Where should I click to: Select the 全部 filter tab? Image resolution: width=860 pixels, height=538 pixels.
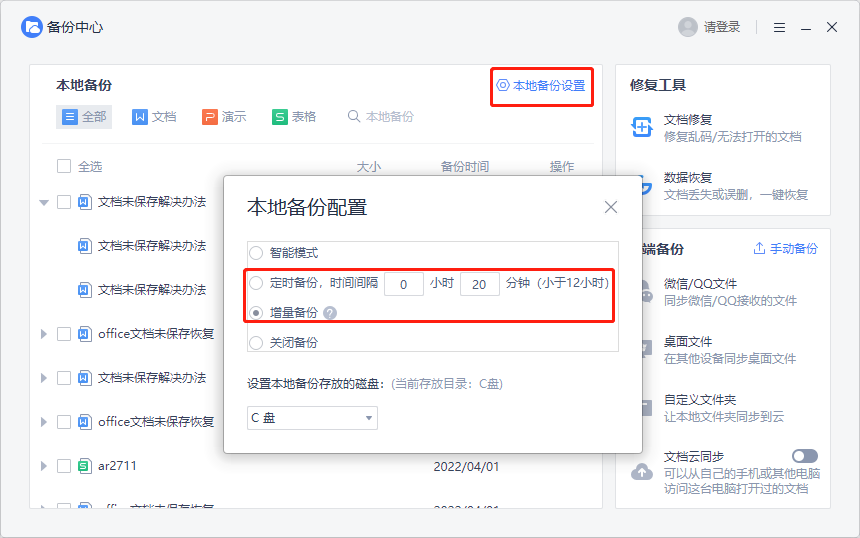(84, 117)
